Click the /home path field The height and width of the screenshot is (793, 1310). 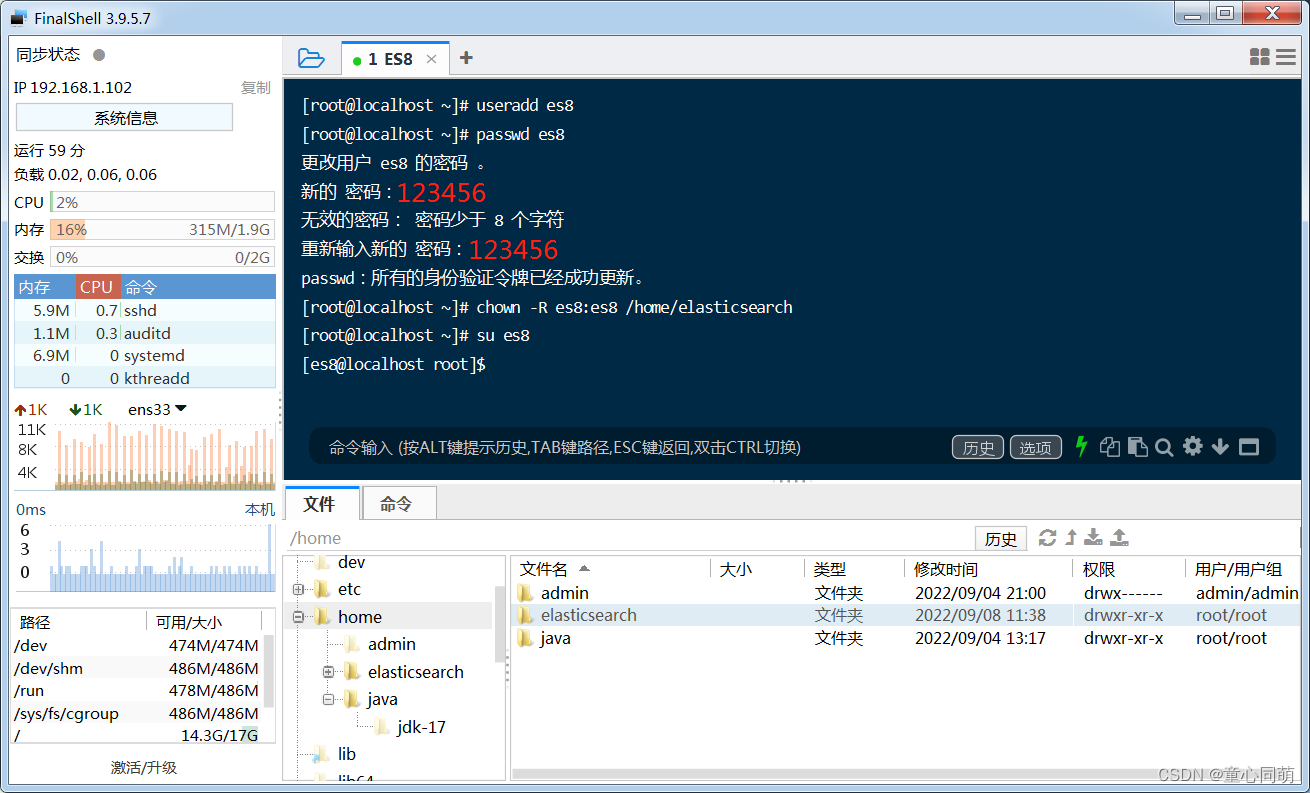pyautogui.click(x=629, y=538)
